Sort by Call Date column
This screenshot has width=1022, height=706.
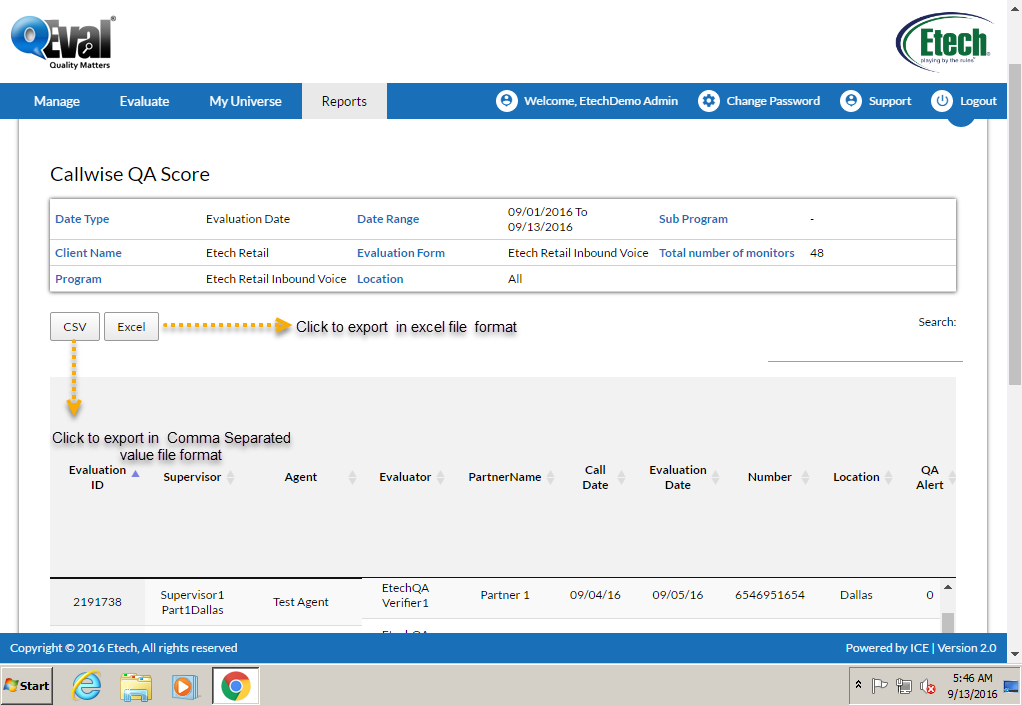pyautogui.click(x=595, y=477)
